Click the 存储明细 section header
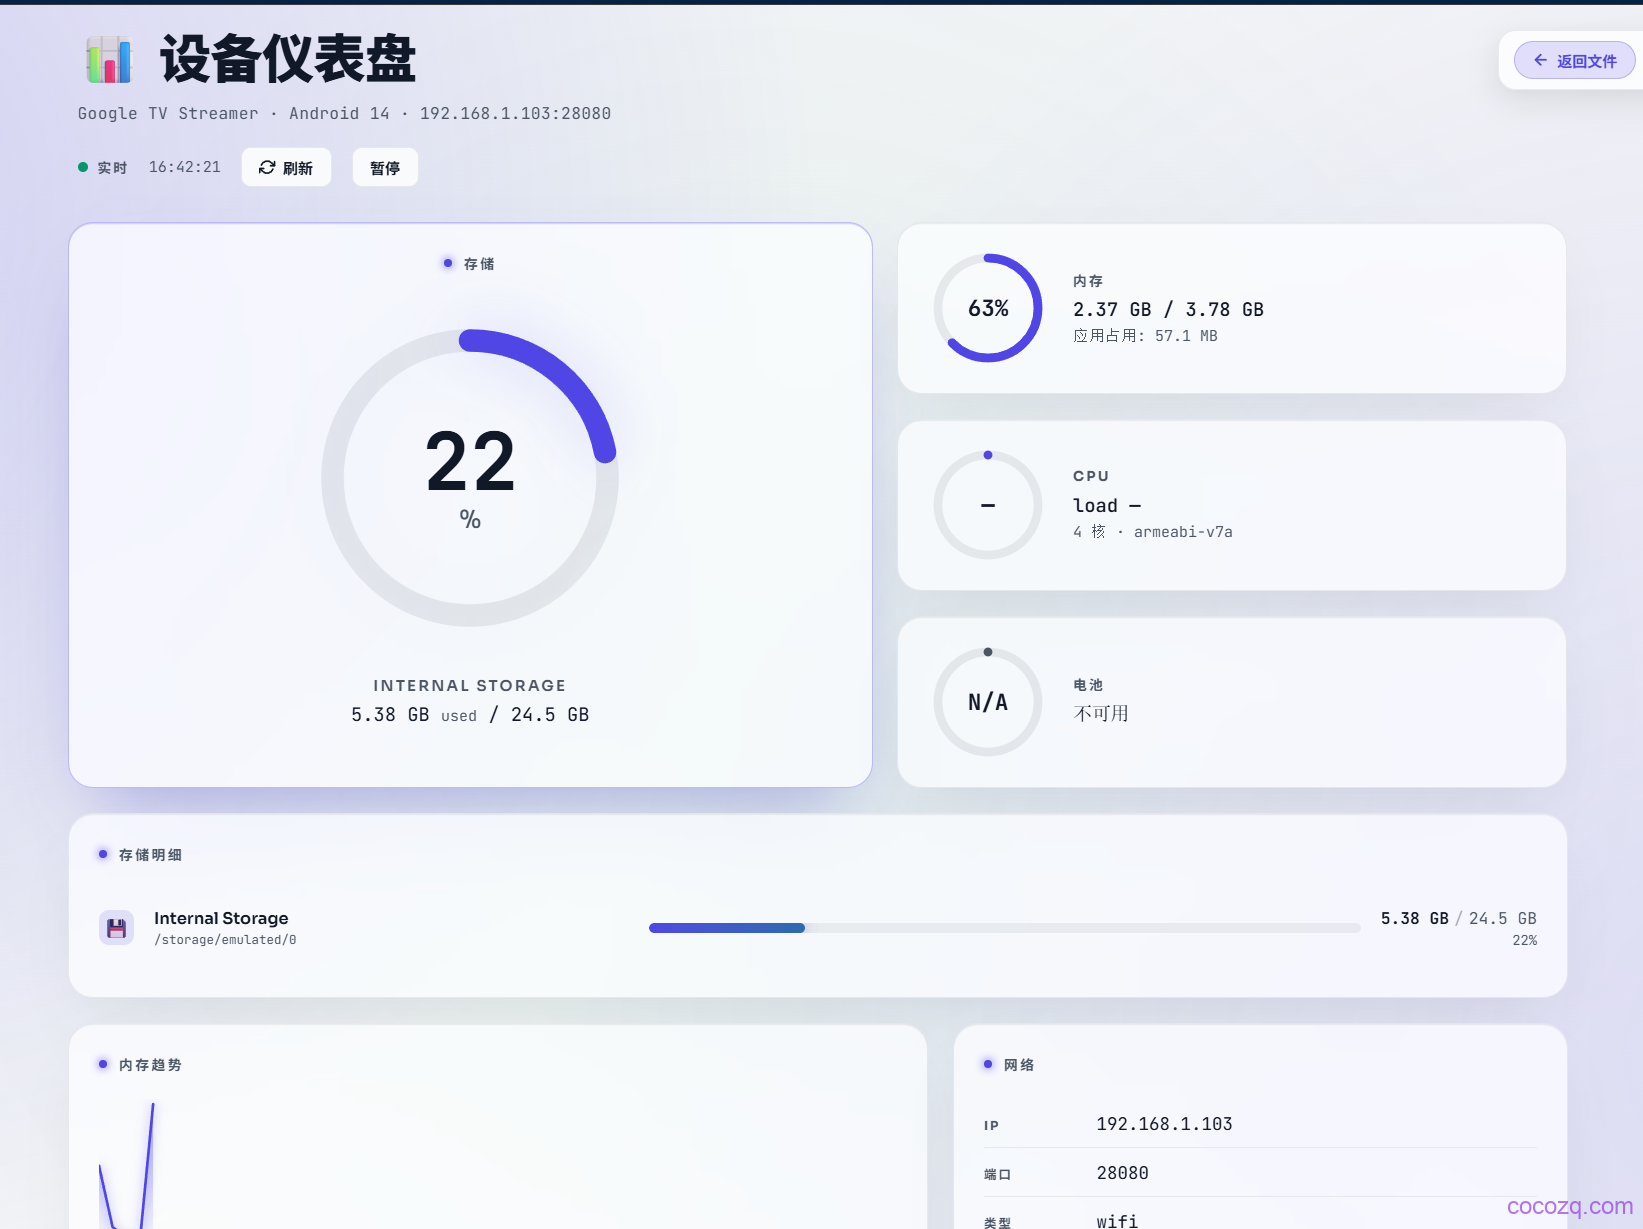 click(x=150, y=855)
